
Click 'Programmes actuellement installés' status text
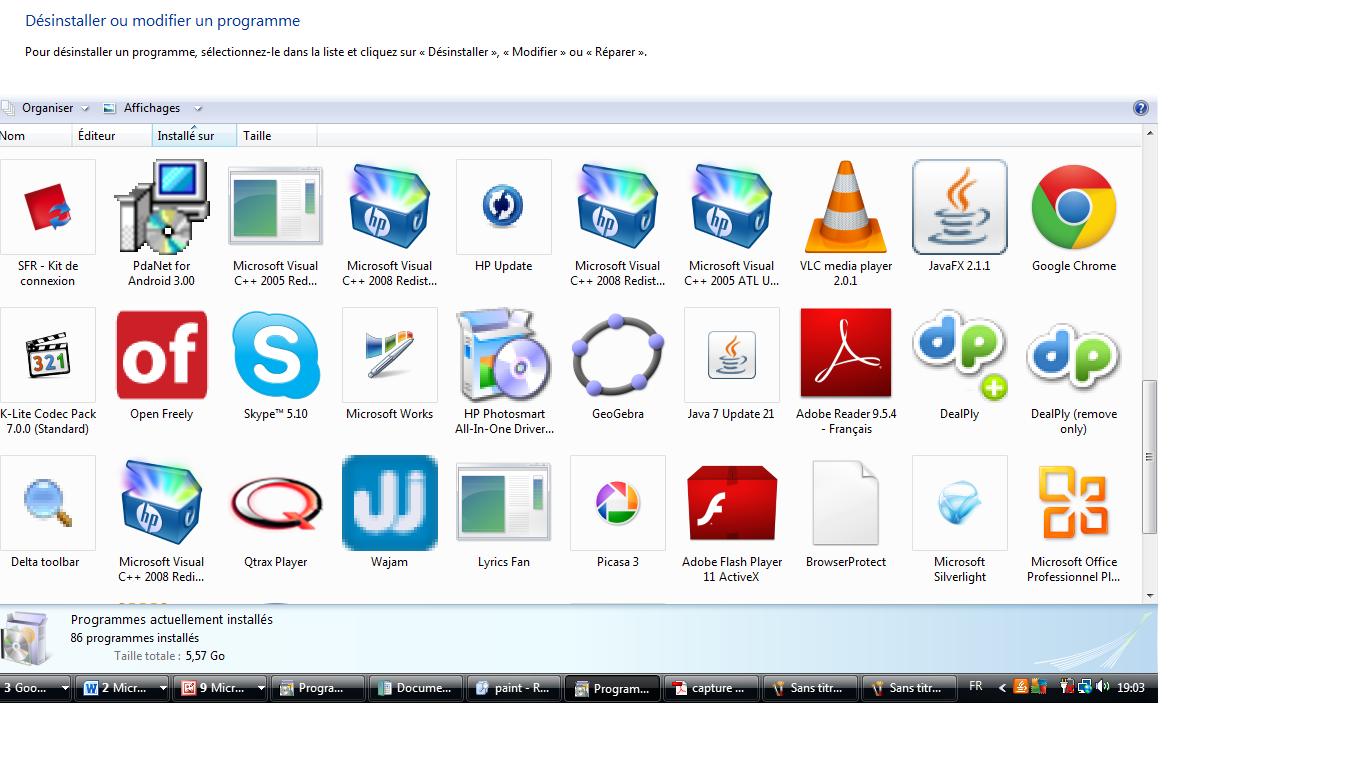click(x=172, y=620)
